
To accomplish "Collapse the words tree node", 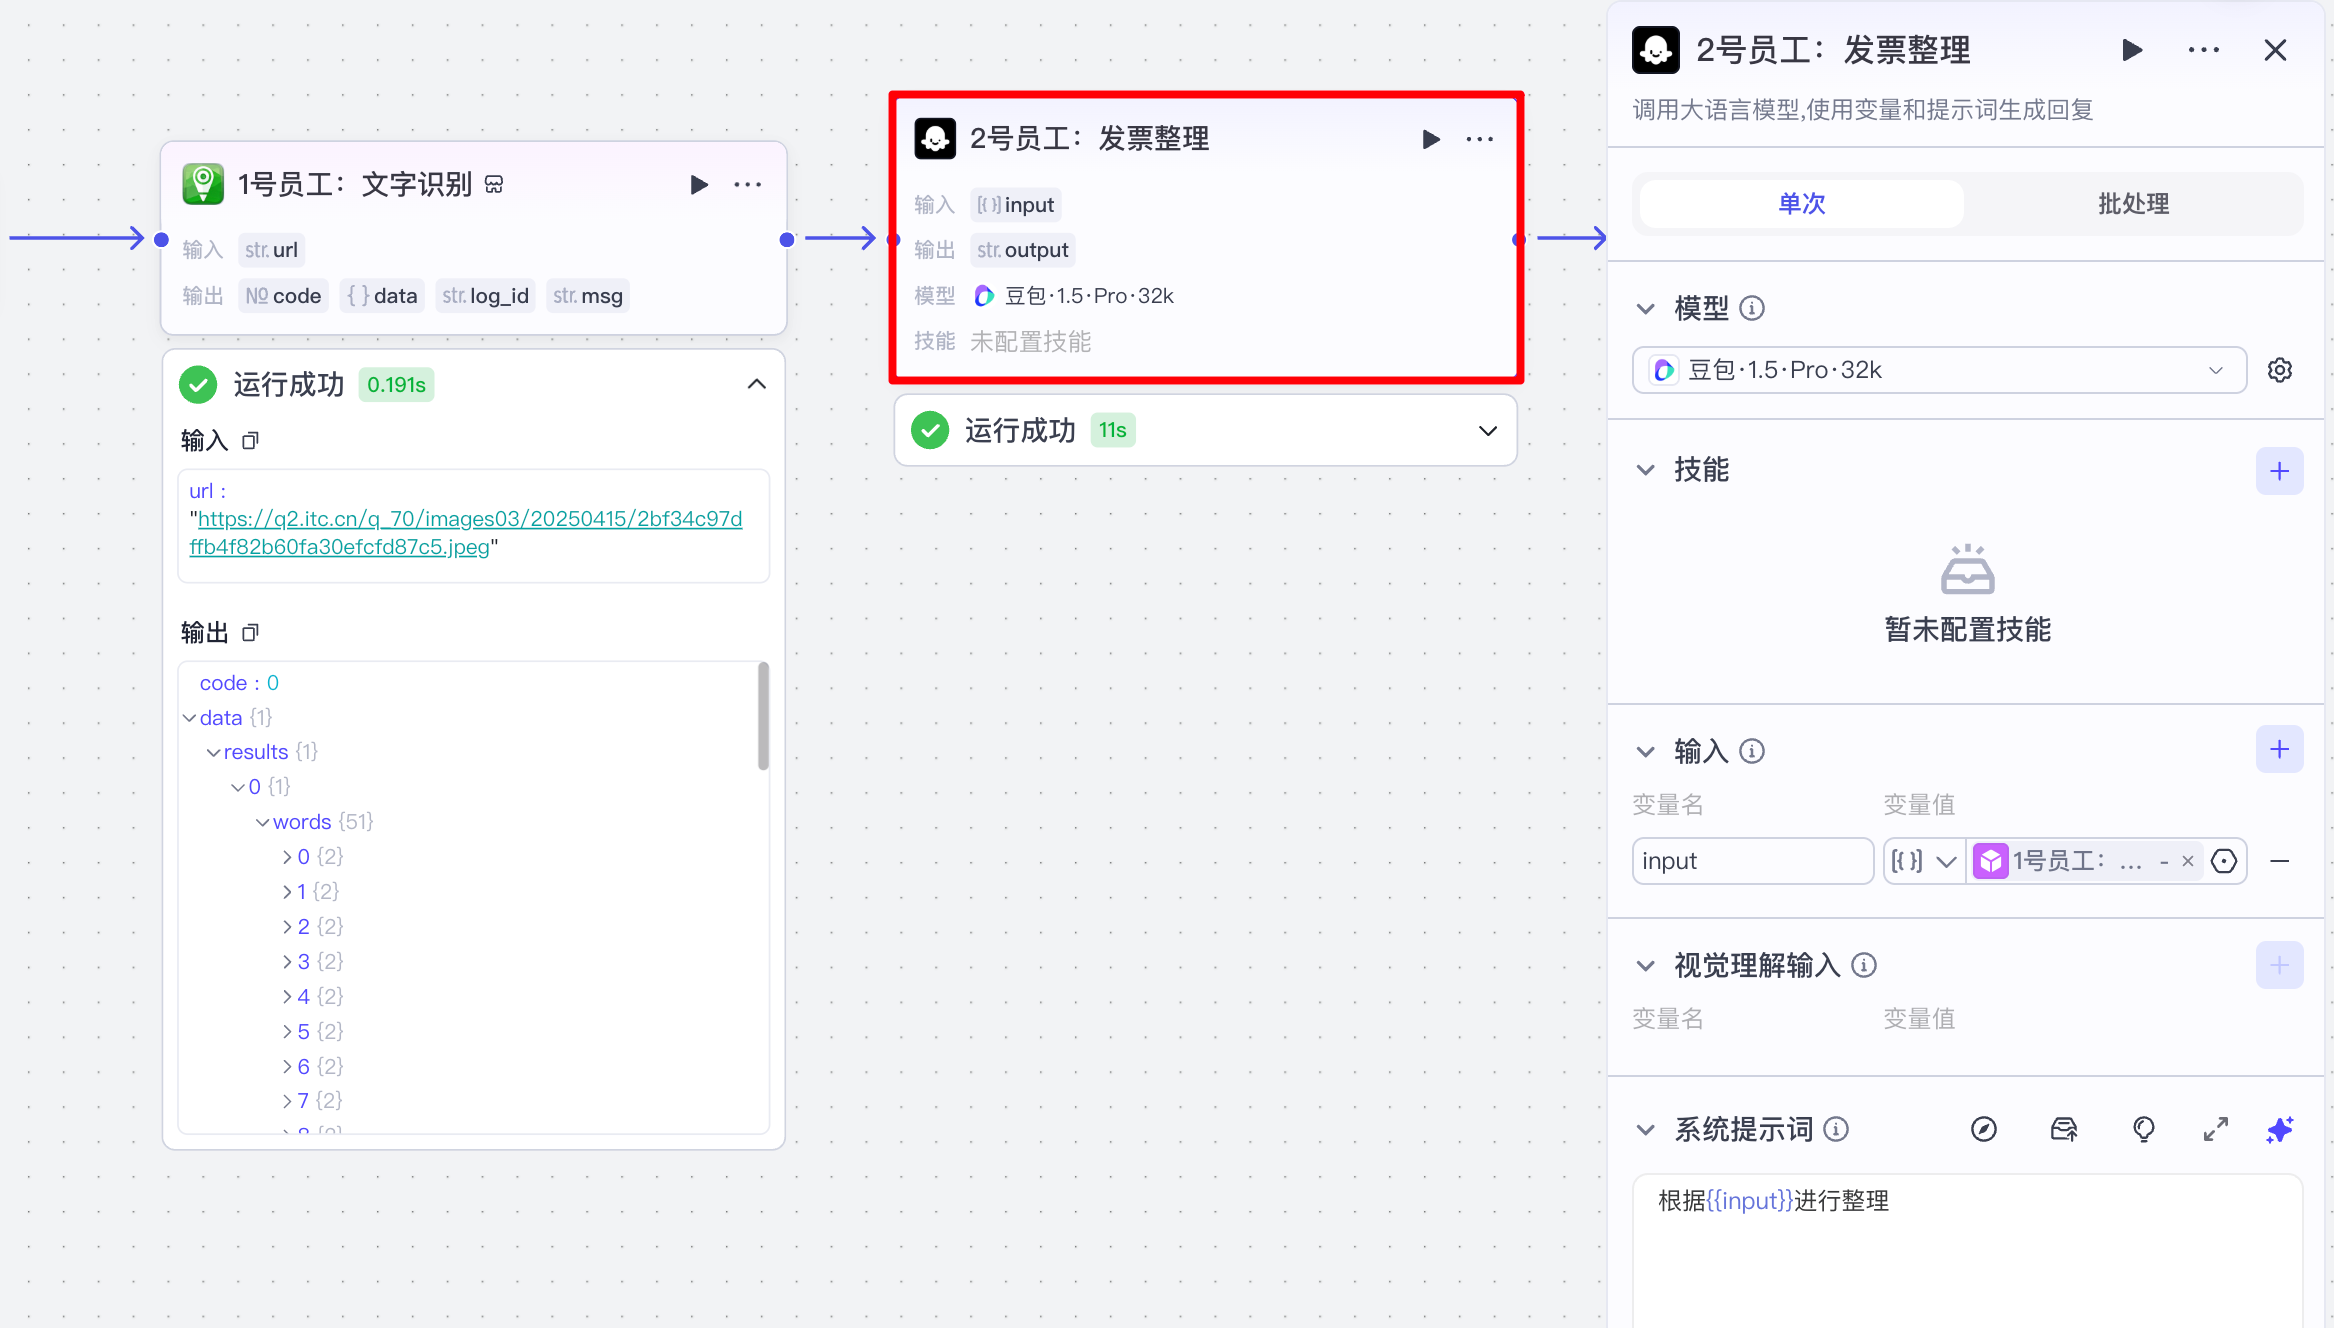I will [263, 822].
